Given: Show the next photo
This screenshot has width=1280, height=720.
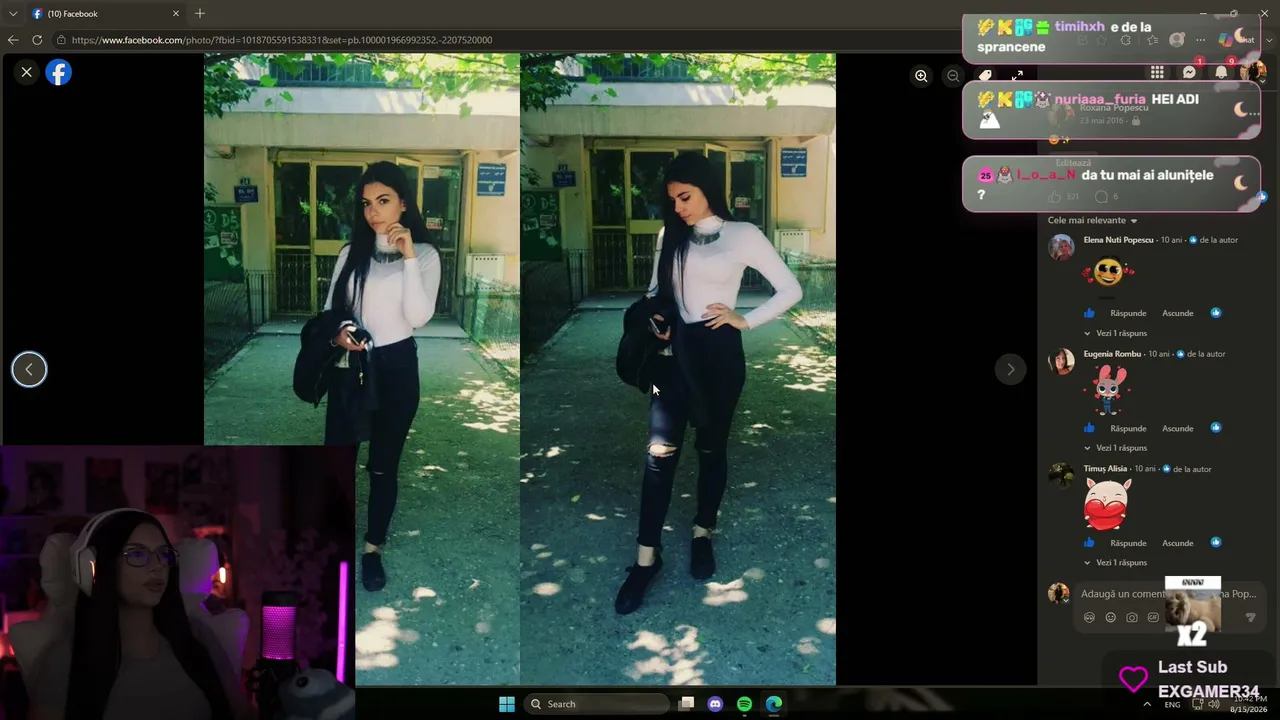Looking at the screenshot, I should [x=1010, y=370].
